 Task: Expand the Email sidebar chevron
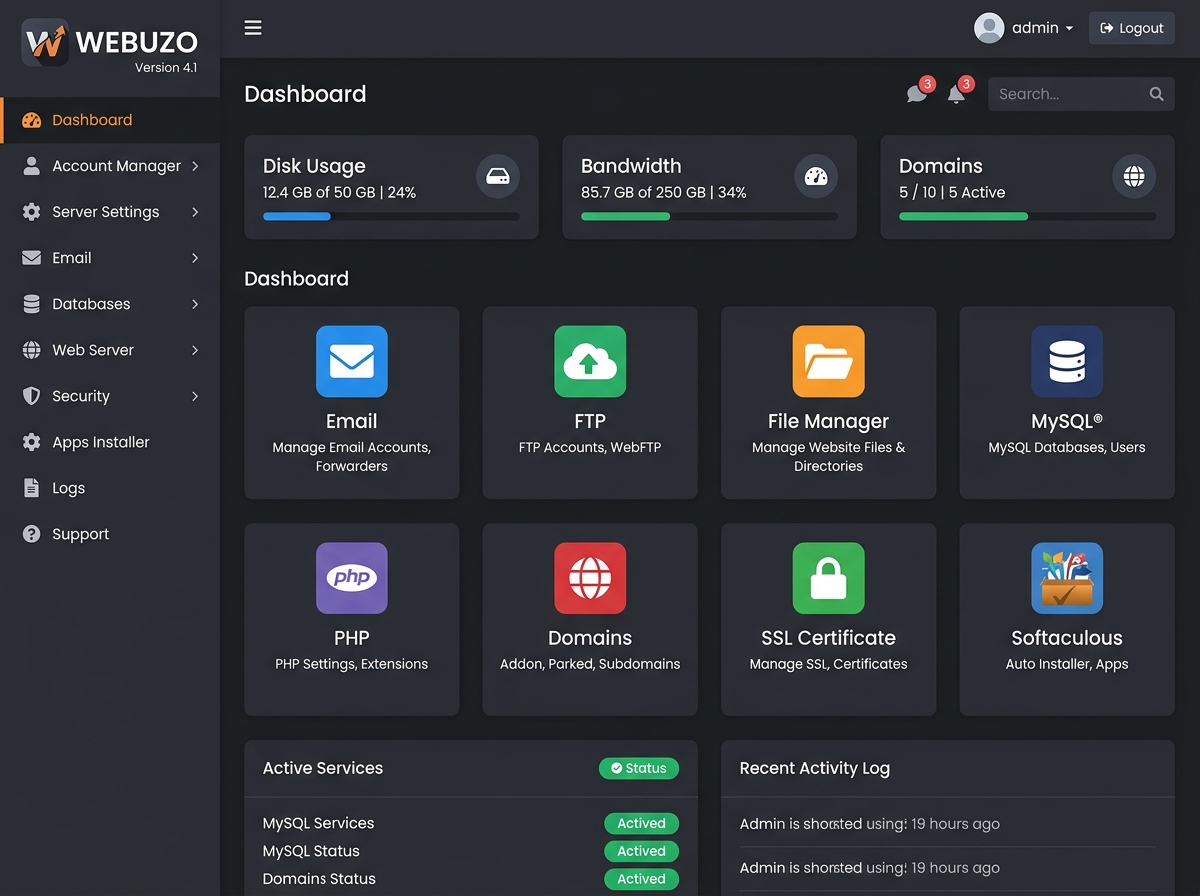coord(195,258)
